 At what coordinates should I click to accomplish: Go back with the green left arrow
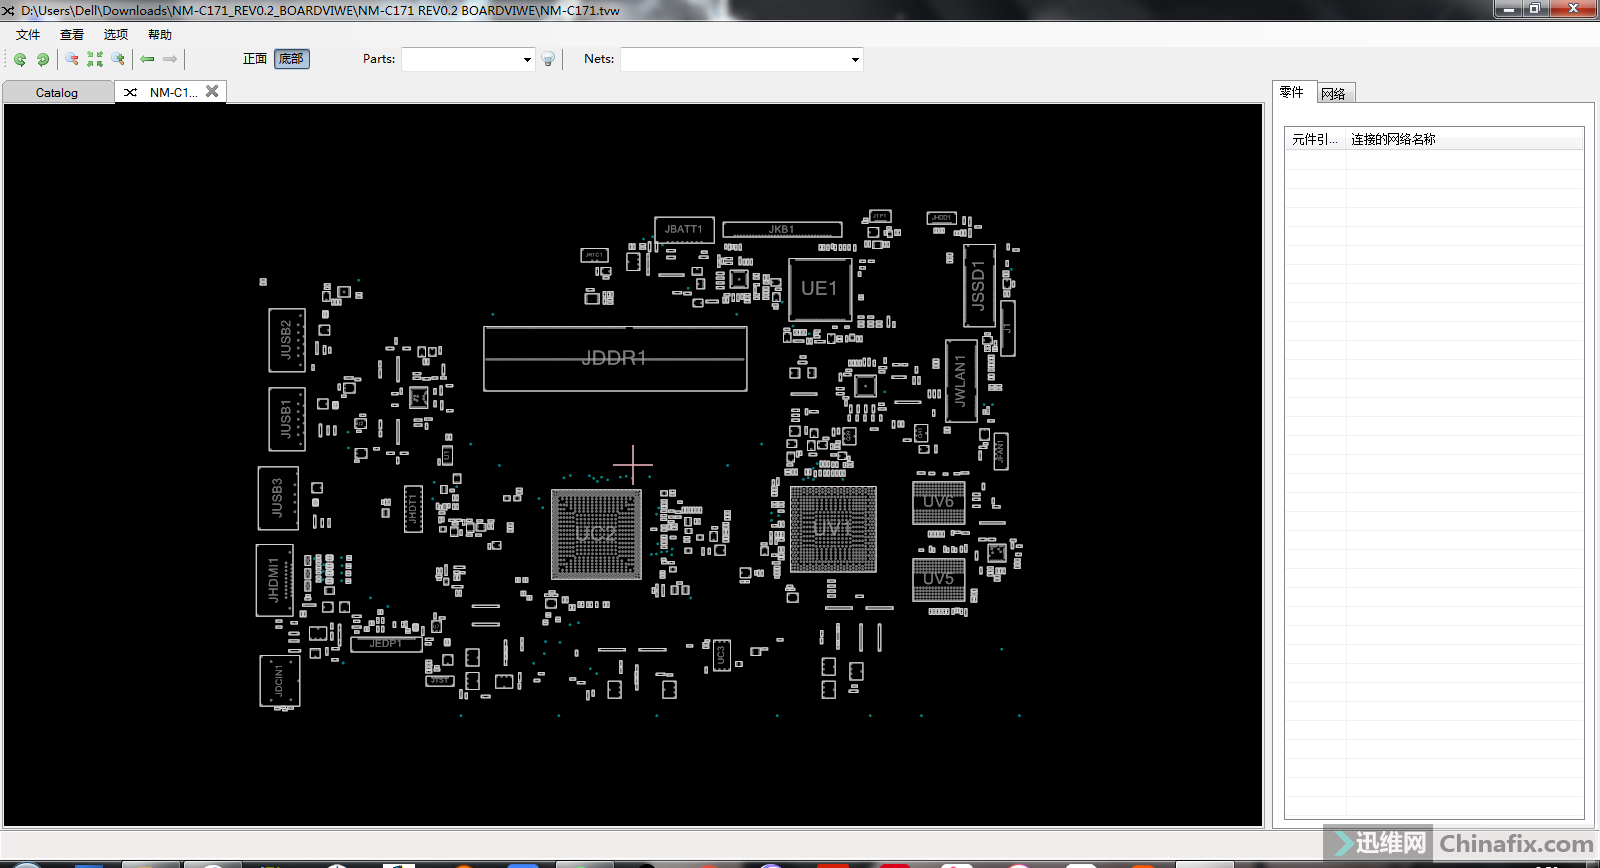(147, 60)
